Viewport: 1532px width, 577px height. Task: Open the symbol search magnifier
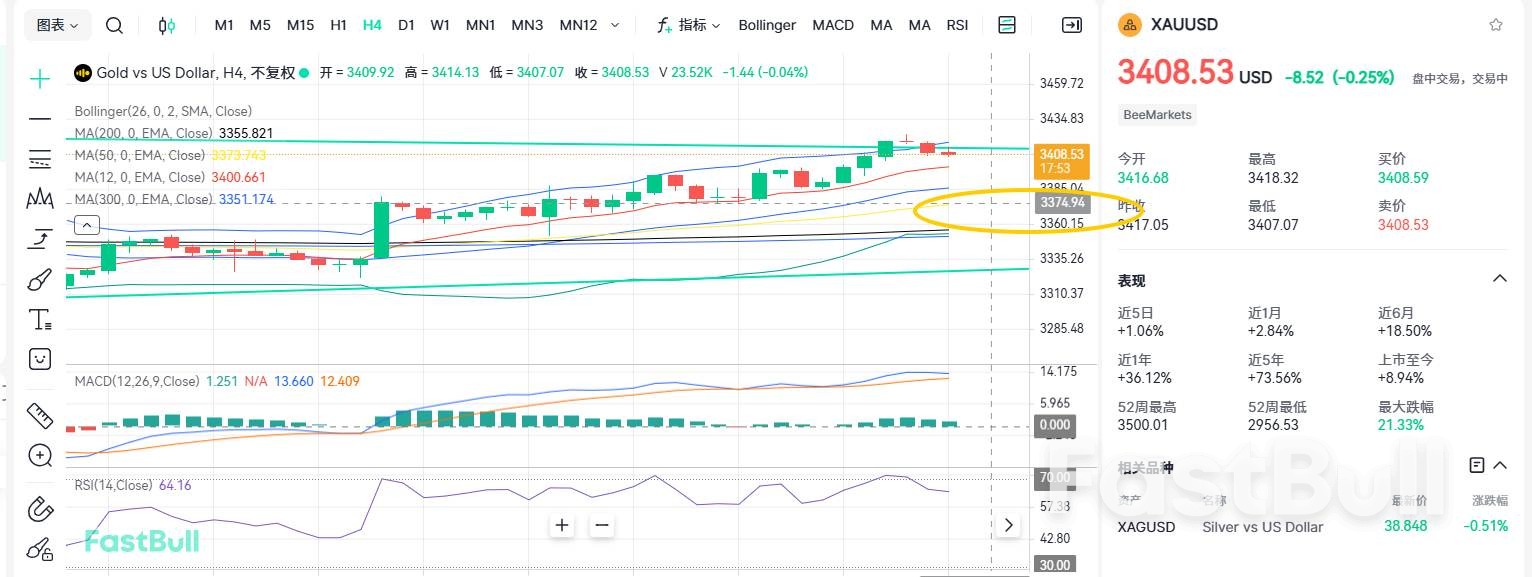click(115, 25)
